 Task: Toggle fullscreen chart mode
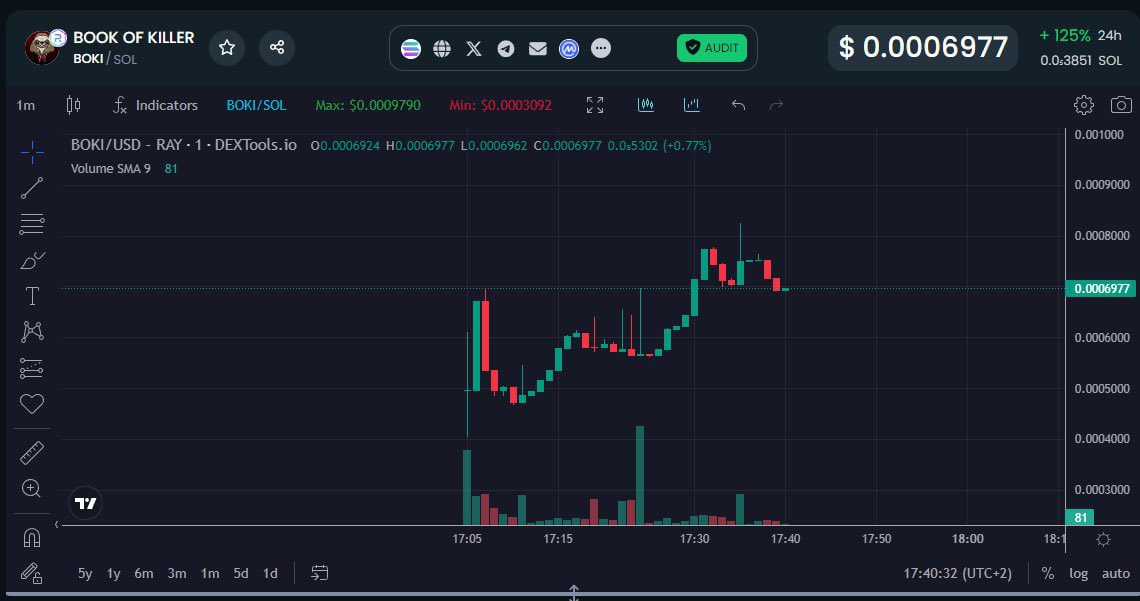pos(595,105)
